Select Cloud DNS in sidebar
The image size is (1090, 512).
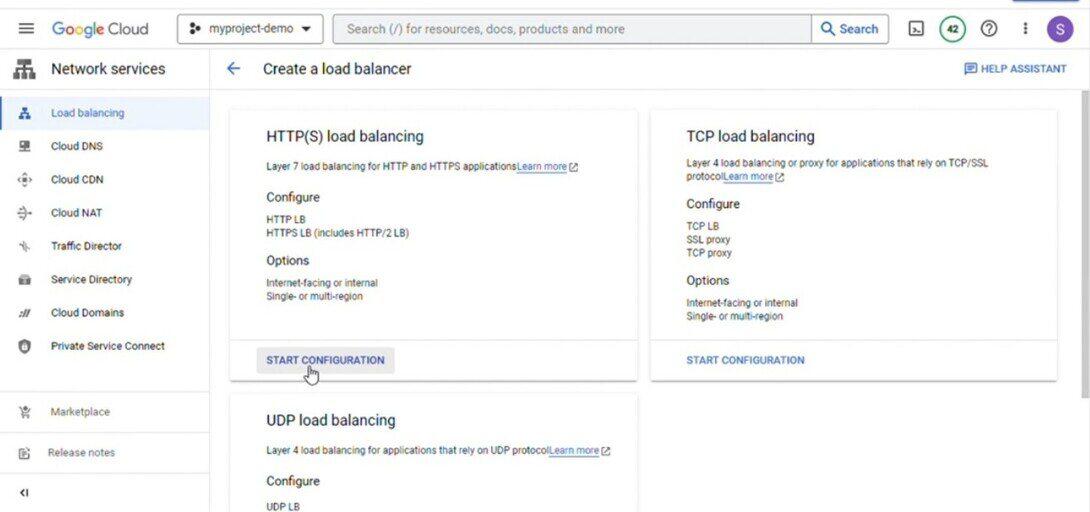point(77,146)
